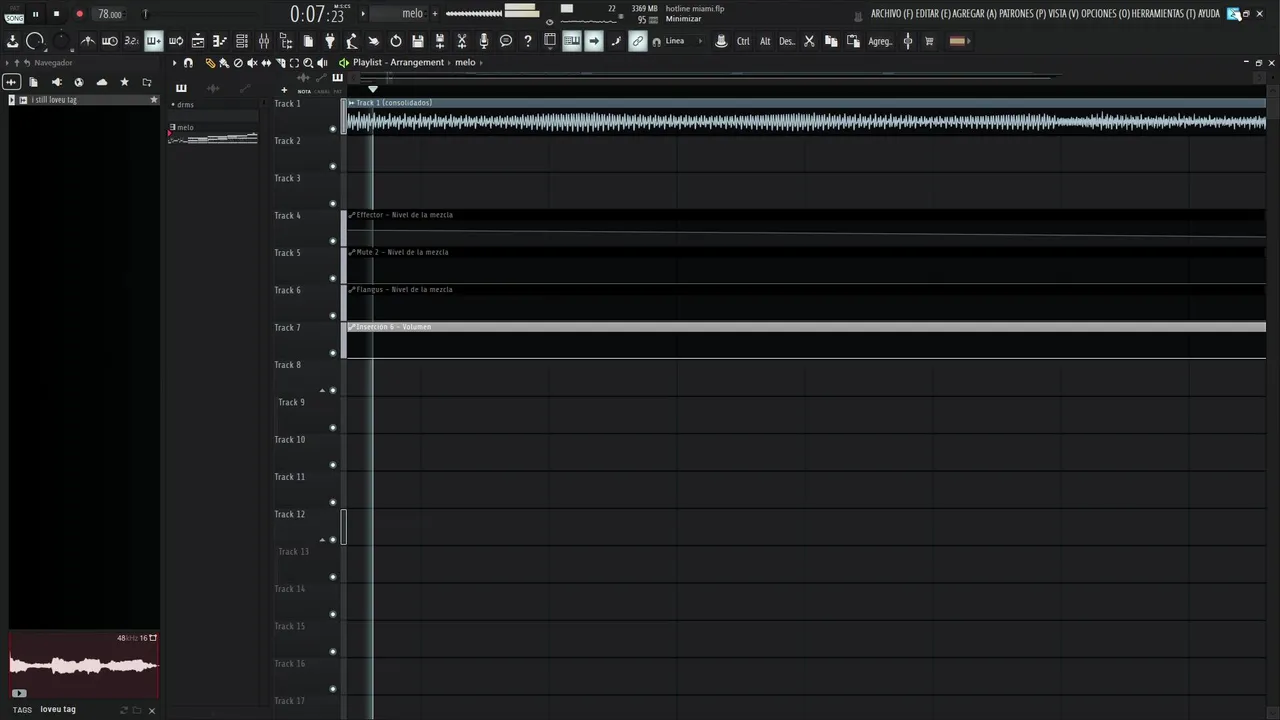Open the AGREGAR (A) menu

(975, 14)
